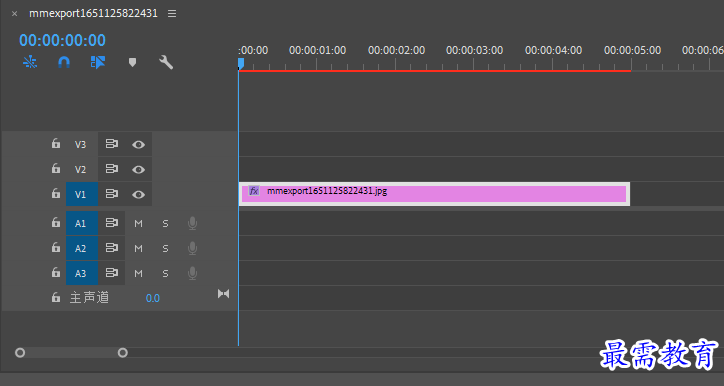Image resolution: width=724 pixels, height=386 pixels.
Task: Click the 00:00:00:00 playhead timecode
Action: 62,40
